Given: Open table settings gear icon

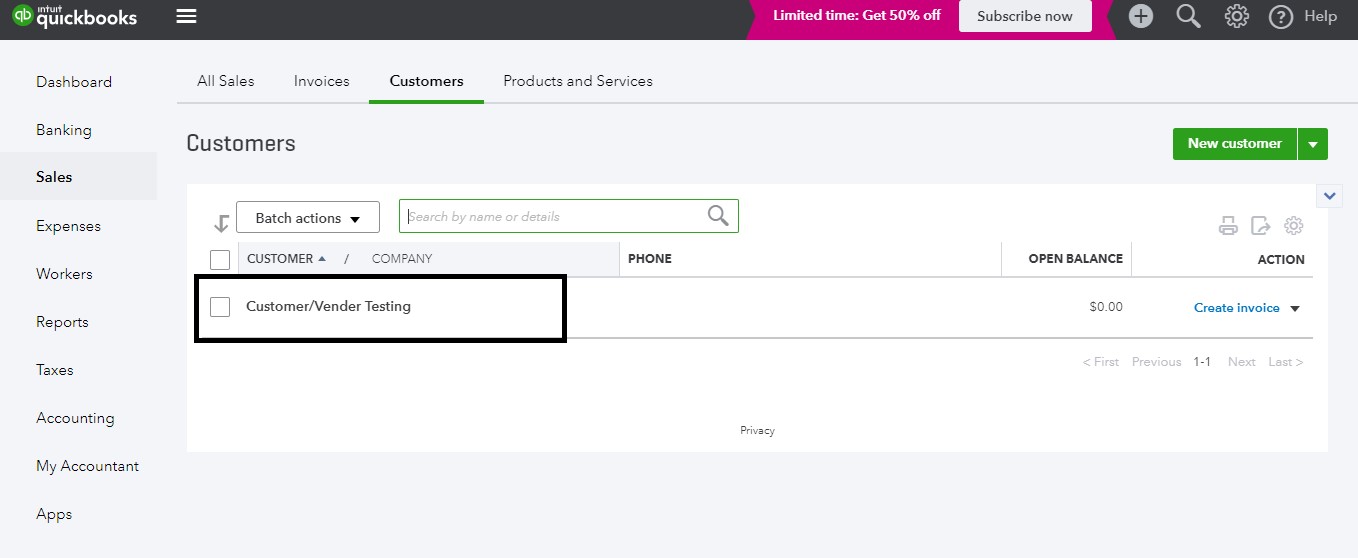Looking at the screenshot, I should (1294, 226).
